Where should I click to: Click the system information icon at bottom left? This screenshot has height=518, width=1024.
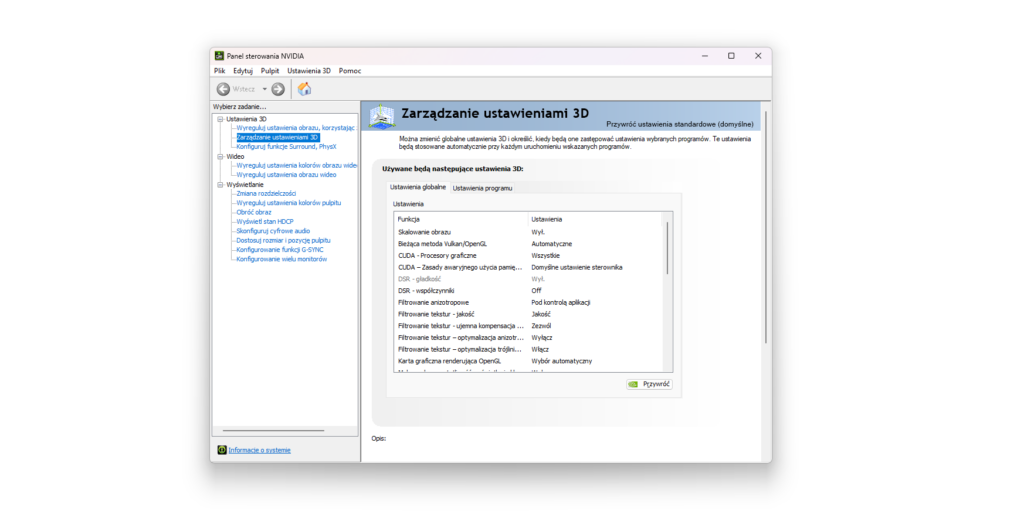pos(221,450)
